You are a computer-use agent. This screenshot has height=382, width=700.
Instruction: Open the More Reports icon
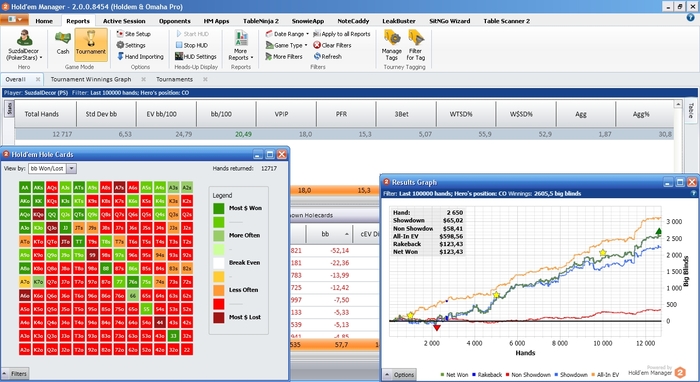[x=241, y=45]
